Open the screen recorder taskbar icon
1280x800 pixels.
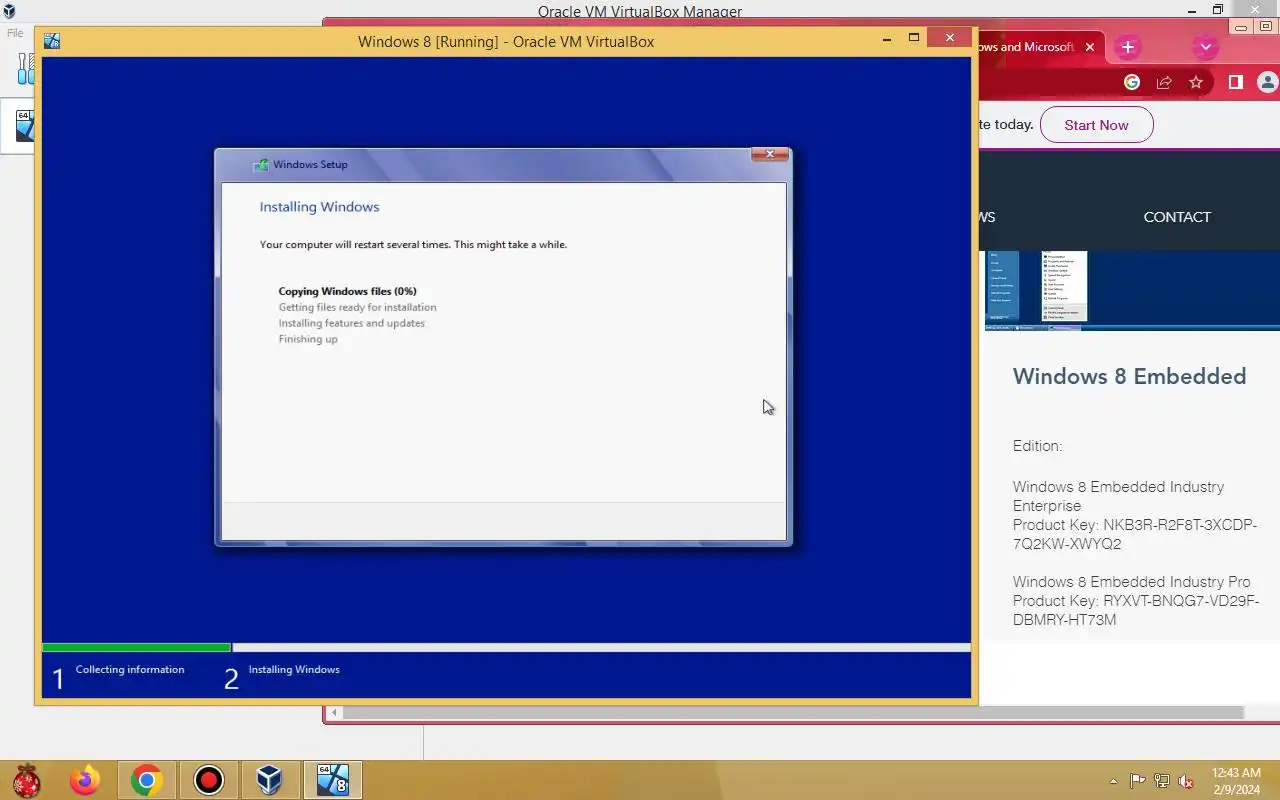[209, 780]
